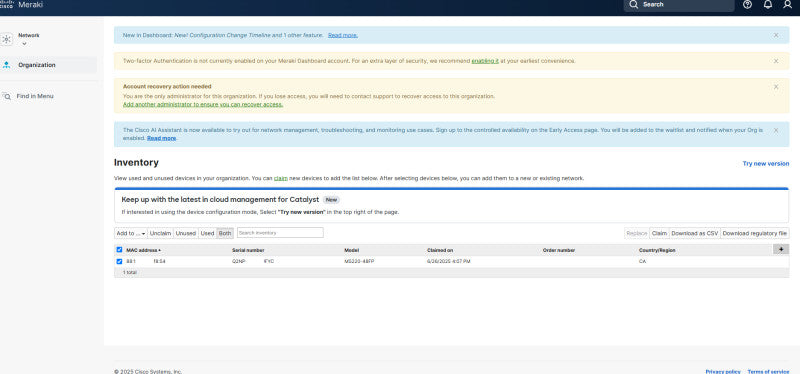Click the Country/Region column header
This screenshot has width=800, height=374.
(x=656, y=251)
